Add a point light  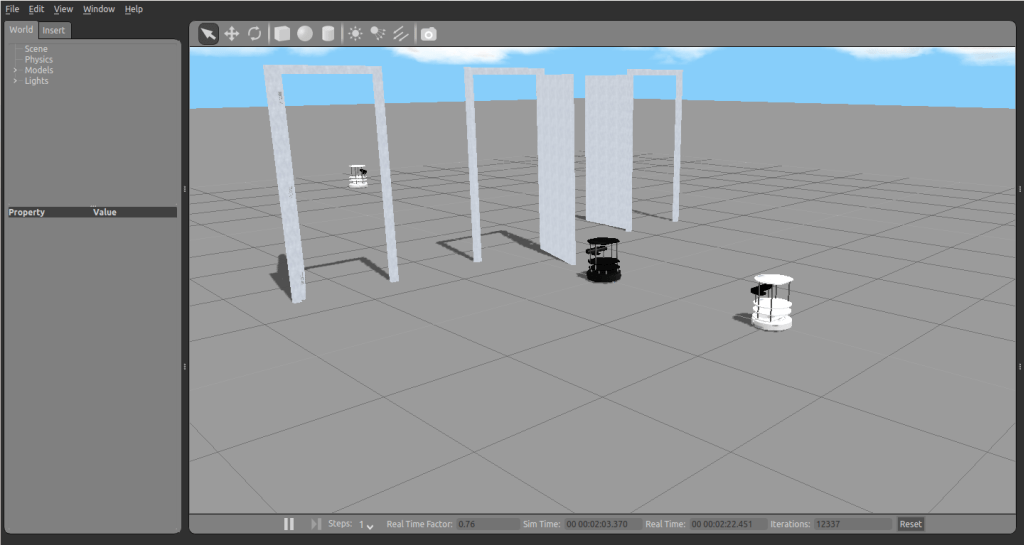click(355, 34)
